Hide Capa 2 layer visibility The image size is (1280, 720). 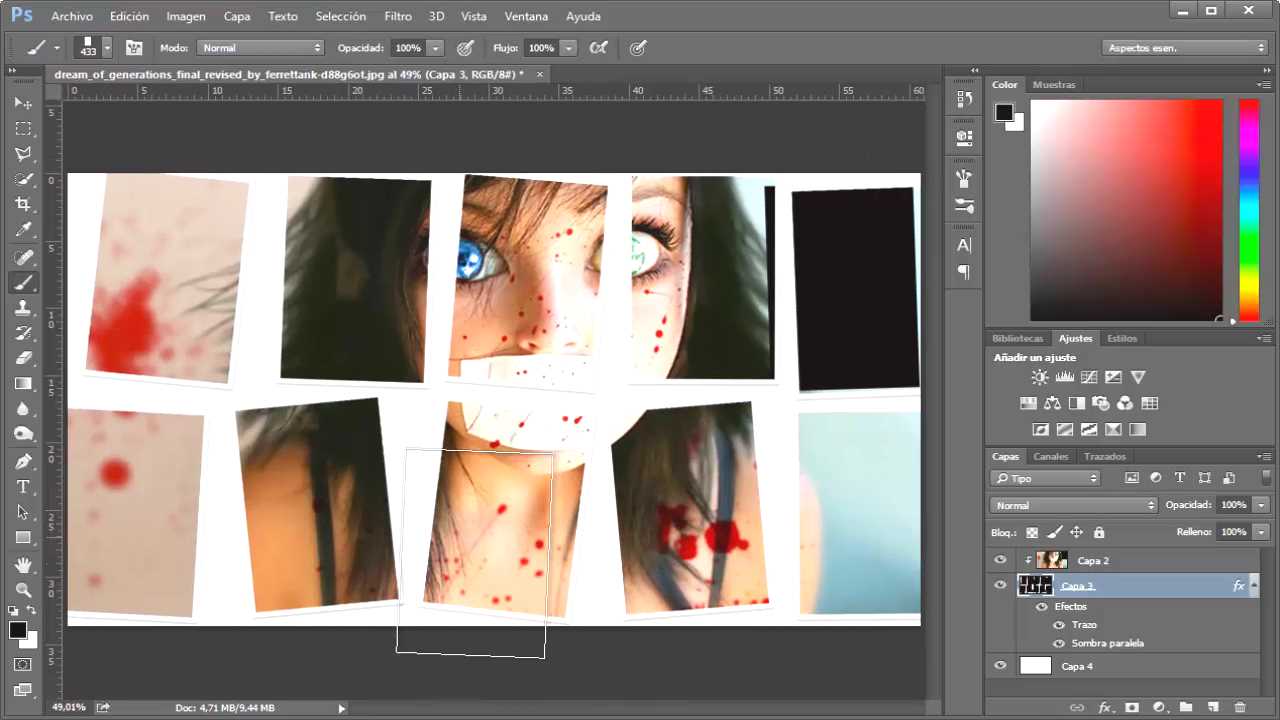pyautogui.click(x=1000, y=560)
